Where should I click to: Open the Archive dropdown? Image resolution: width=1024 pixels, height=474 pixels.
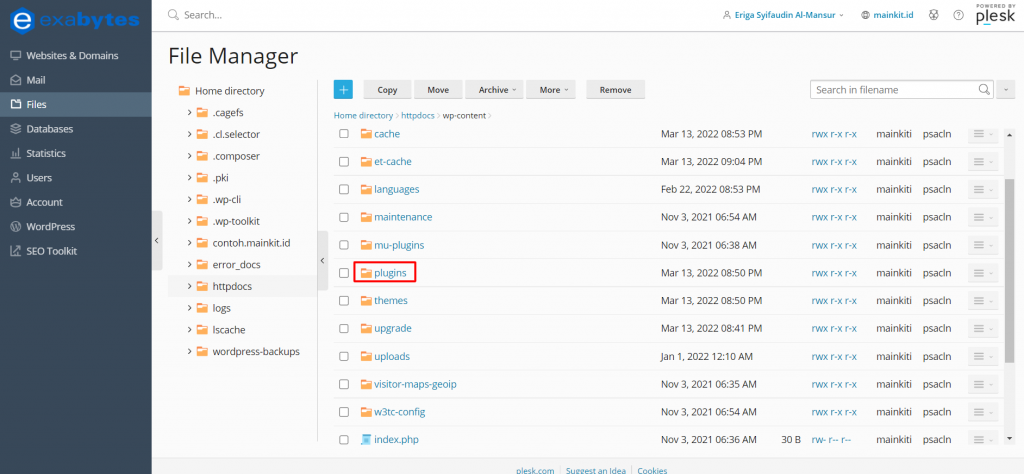[x=495, y=90]
